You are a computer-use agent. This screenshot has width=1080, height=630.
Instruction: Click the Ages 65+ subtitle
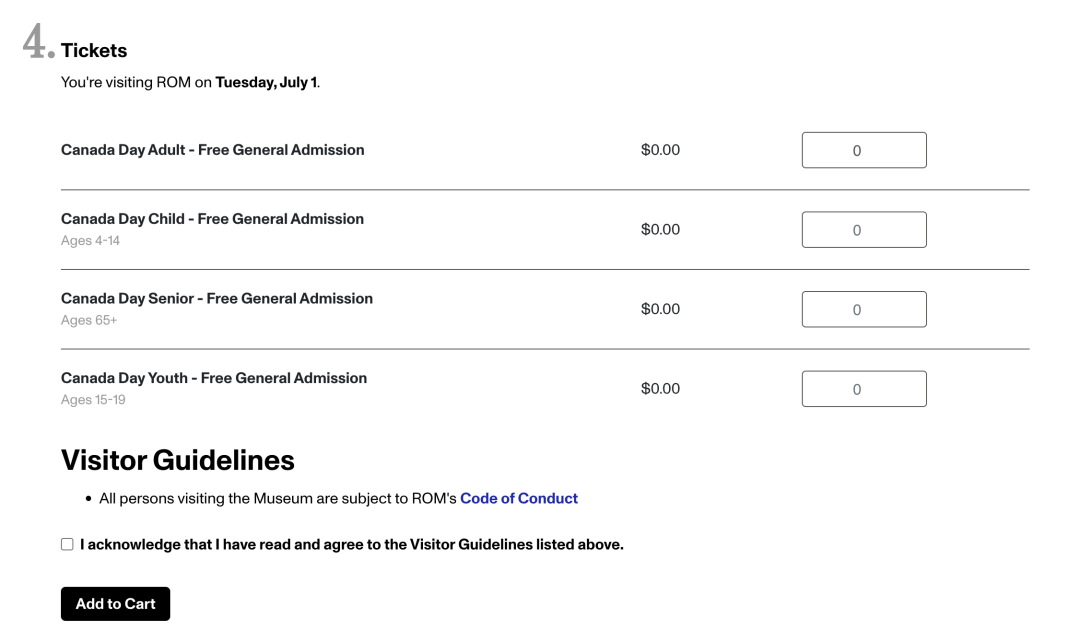point(89,320)
